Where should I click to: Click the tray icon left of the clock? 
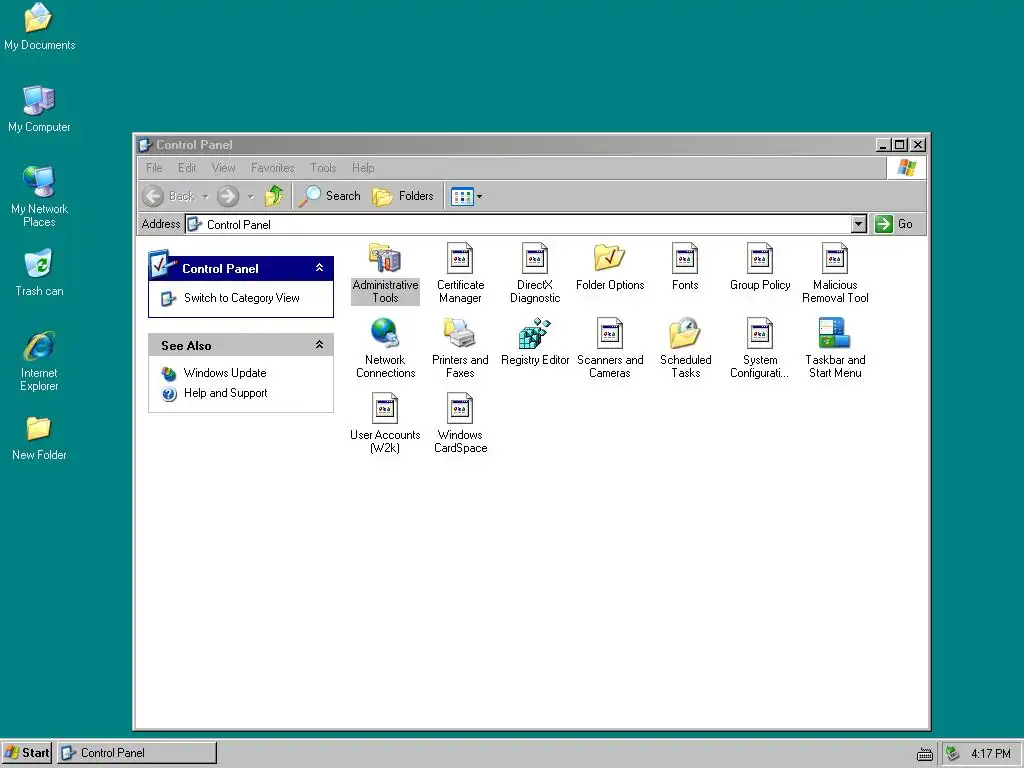pyautogui.click(x=953, y=754)
